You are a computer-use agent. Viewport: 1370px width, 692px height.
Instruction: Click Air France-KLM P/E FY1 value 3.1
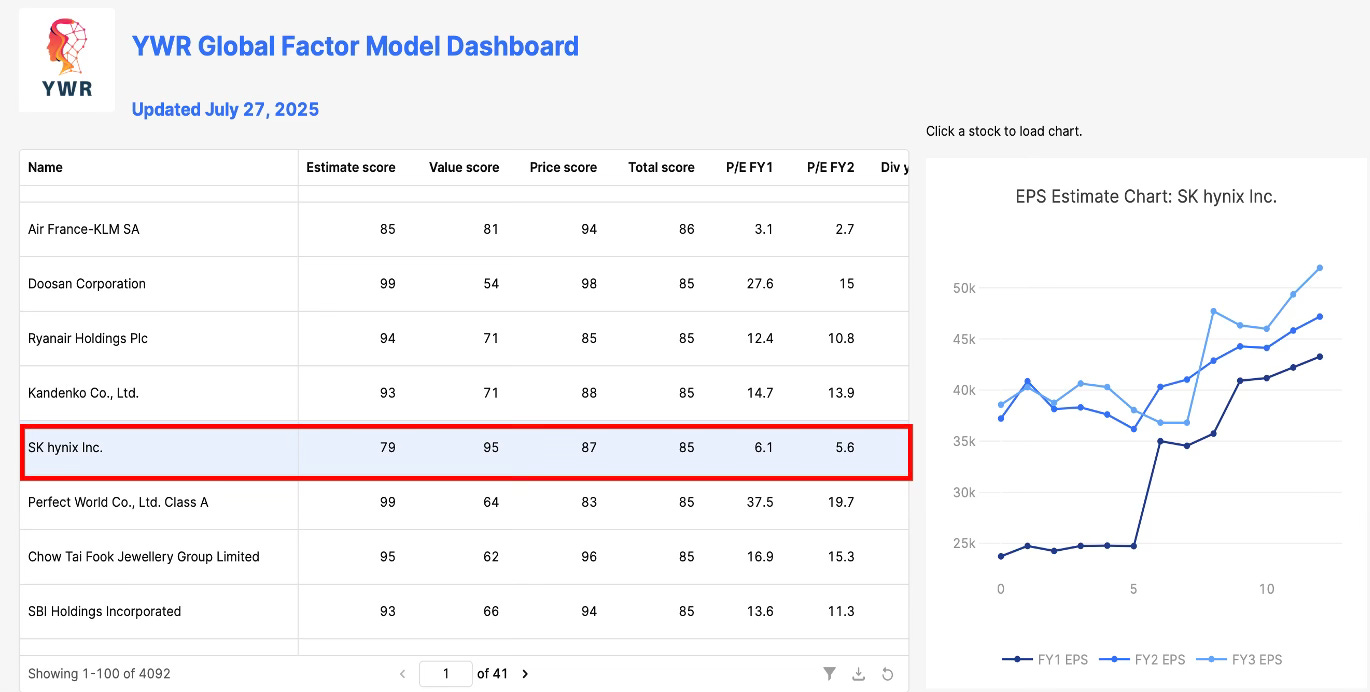coord(764,229)
